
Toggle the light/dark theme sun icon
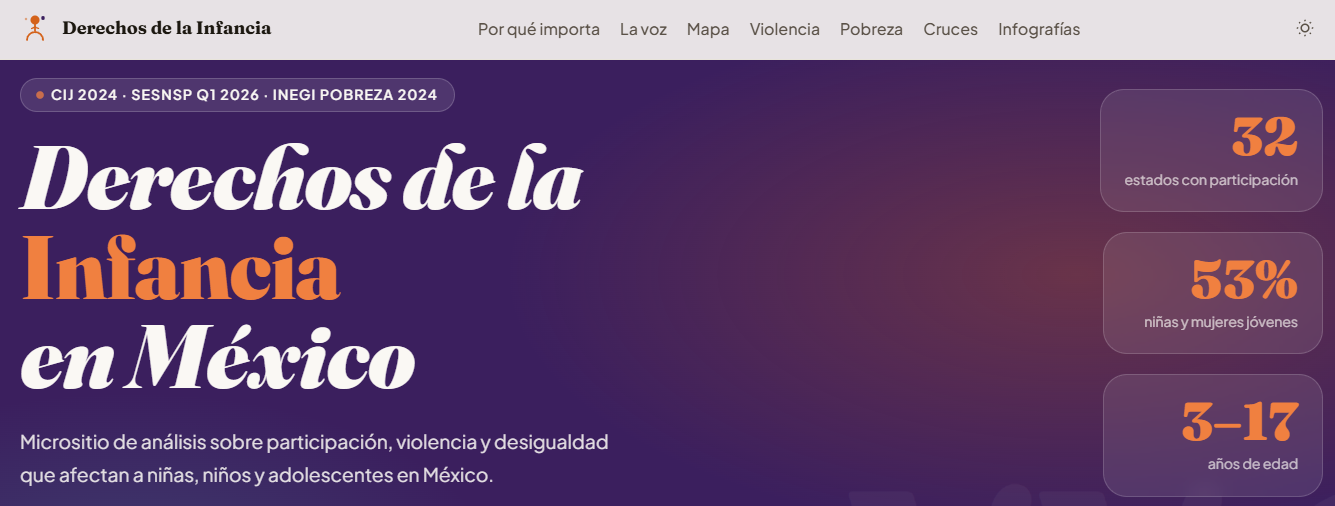coord(1305,29)
